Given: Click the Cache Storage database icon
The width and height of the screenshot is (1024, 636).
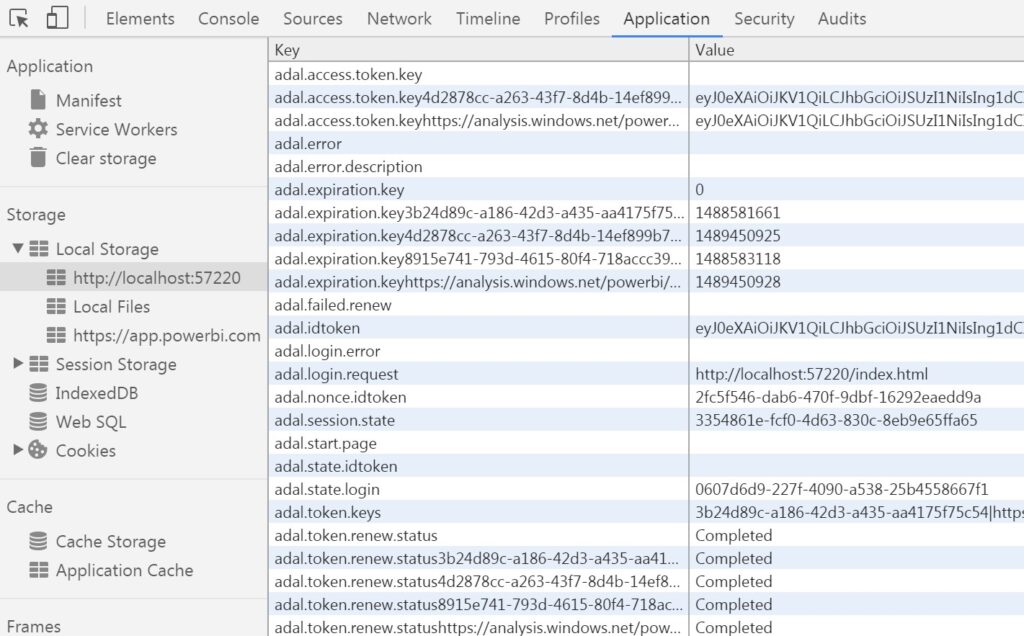Looking at the screenshot, I should pos(38,541).
